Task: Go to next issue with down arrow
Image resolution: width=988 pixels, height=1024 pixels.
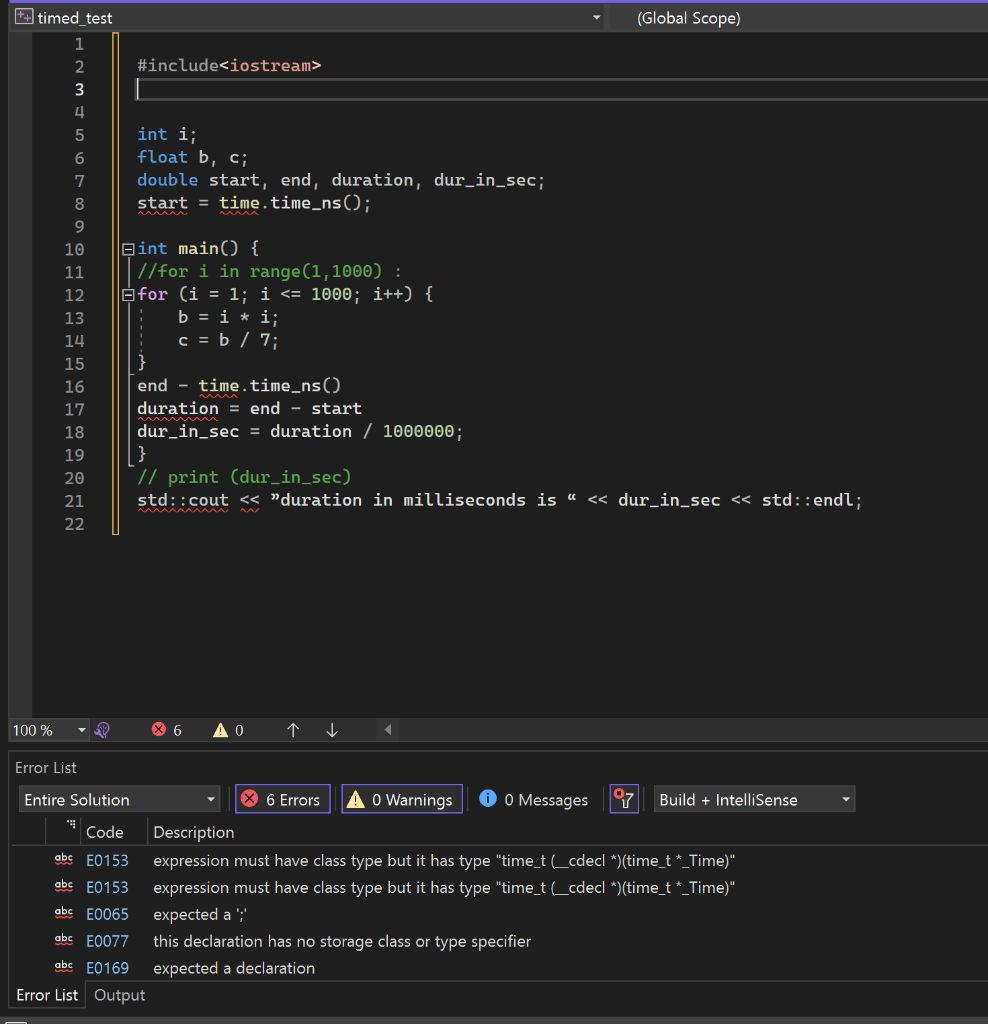Action: (x=332, y=730)
